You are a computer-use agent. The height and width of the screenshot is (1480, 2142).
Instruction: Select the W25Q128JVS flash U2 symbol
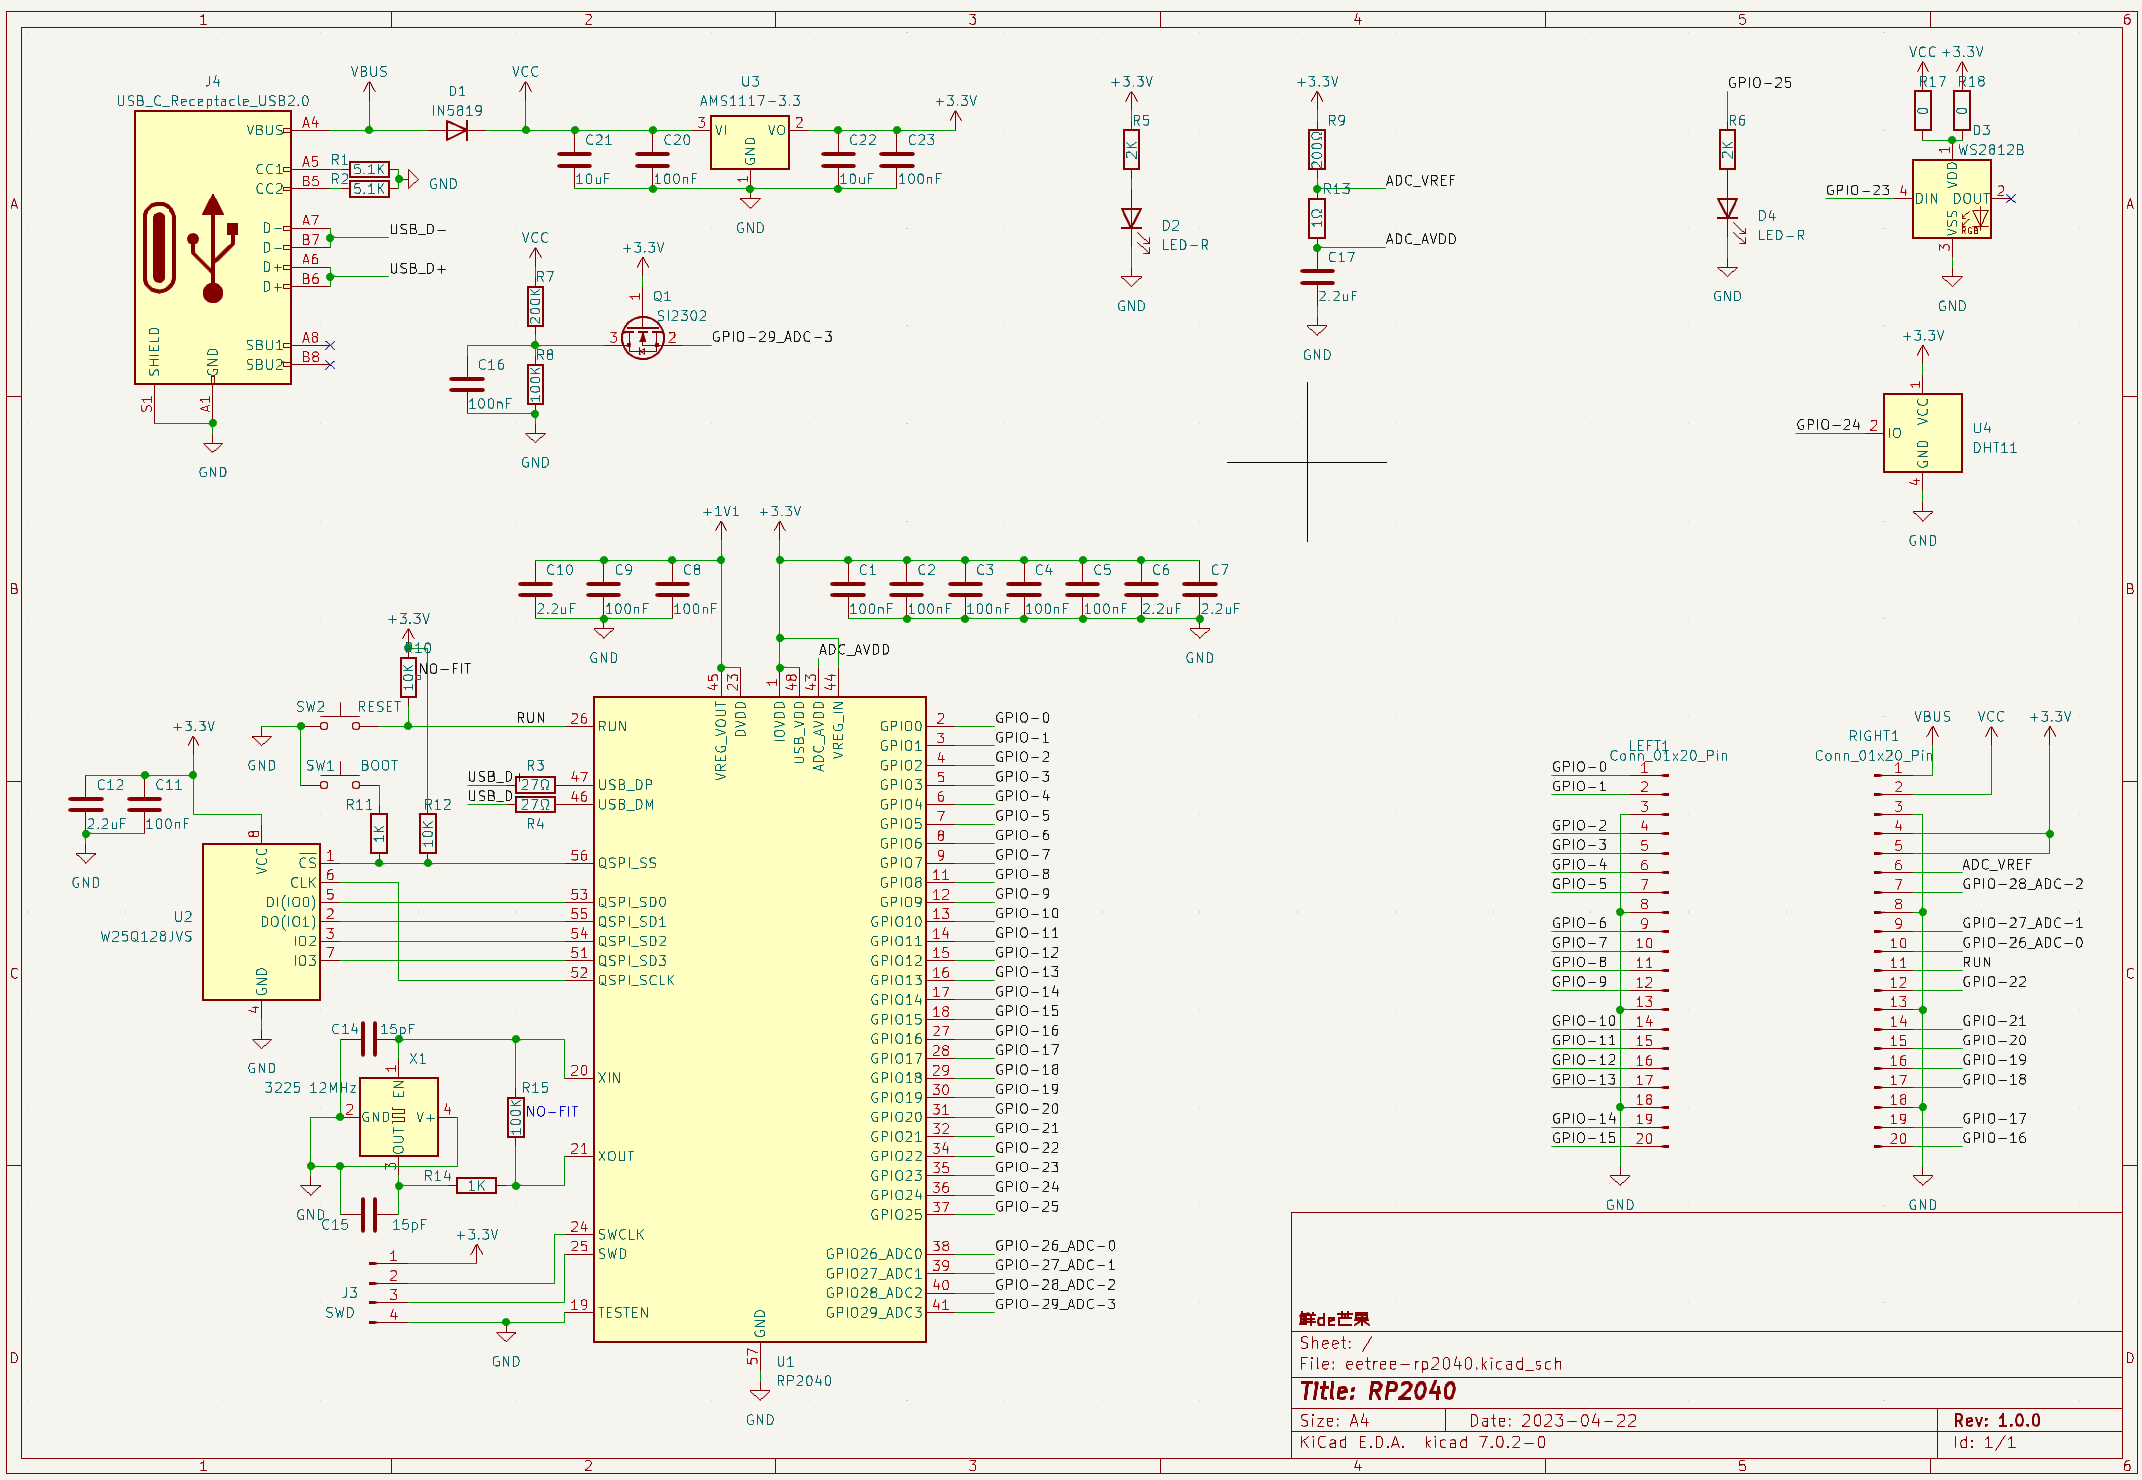261,921
